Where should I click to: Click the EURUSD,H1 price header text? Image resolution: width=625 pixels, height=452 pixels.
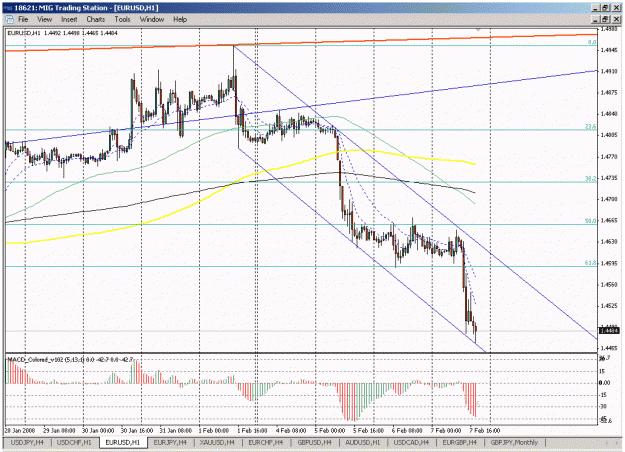click(62, 33)
